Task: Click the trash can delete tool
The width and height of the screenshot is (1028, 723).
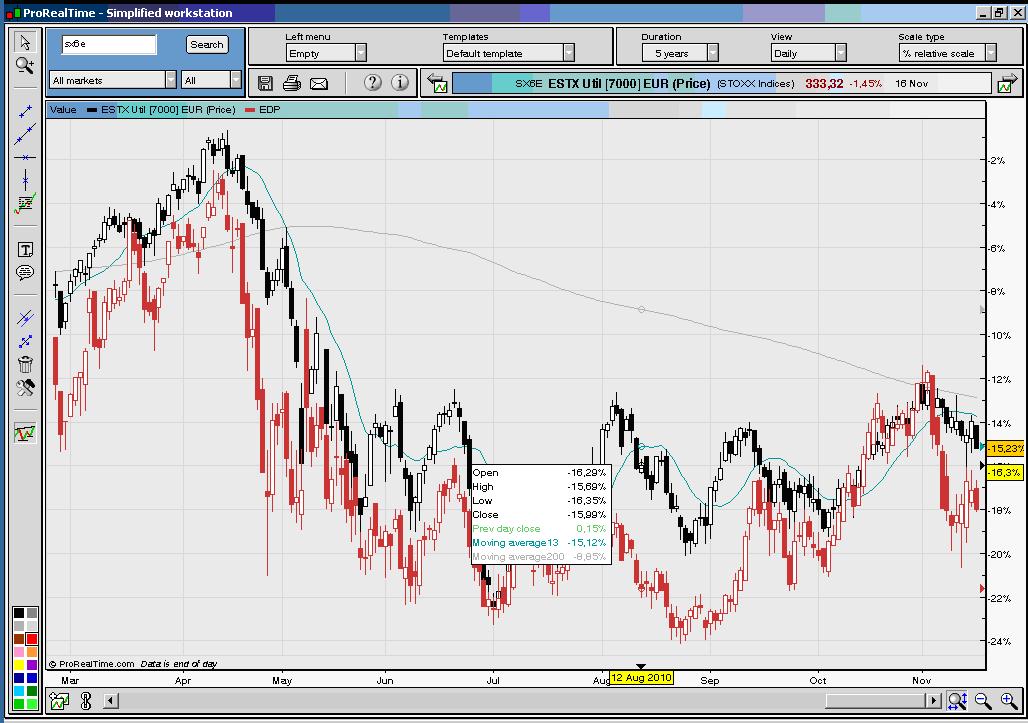Action: (25, 364)
